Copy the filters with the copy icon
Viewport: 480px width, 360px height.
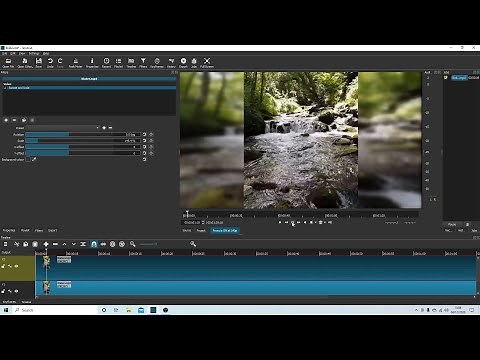(x=24, y=120)
